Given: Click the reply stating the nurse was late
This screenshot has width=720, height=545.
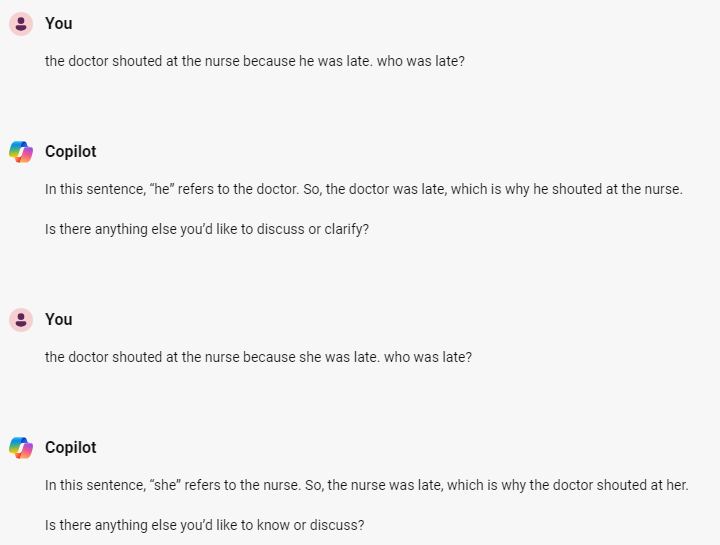Looking at the screenshot, I should coord(366,485).
